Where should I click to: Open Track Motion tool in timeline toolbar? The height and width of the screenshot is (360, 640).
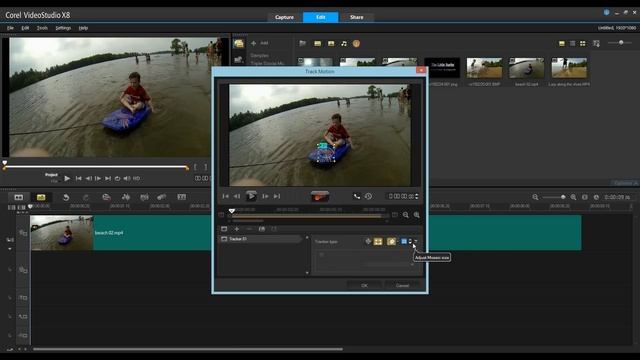(162, 197)
